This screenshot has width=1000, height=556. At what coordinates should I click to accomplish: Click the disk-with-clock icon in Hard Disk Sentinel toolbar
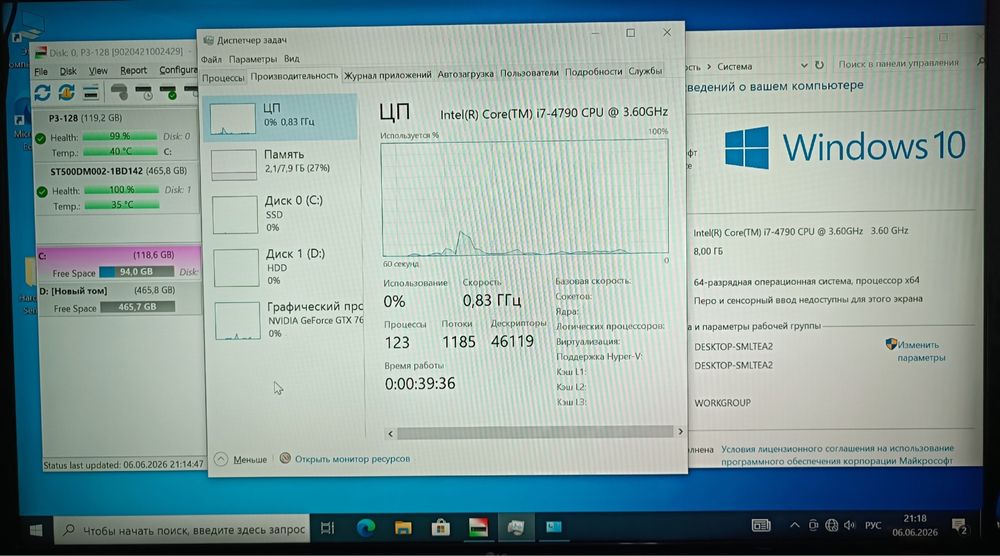(x=144, y=92)
